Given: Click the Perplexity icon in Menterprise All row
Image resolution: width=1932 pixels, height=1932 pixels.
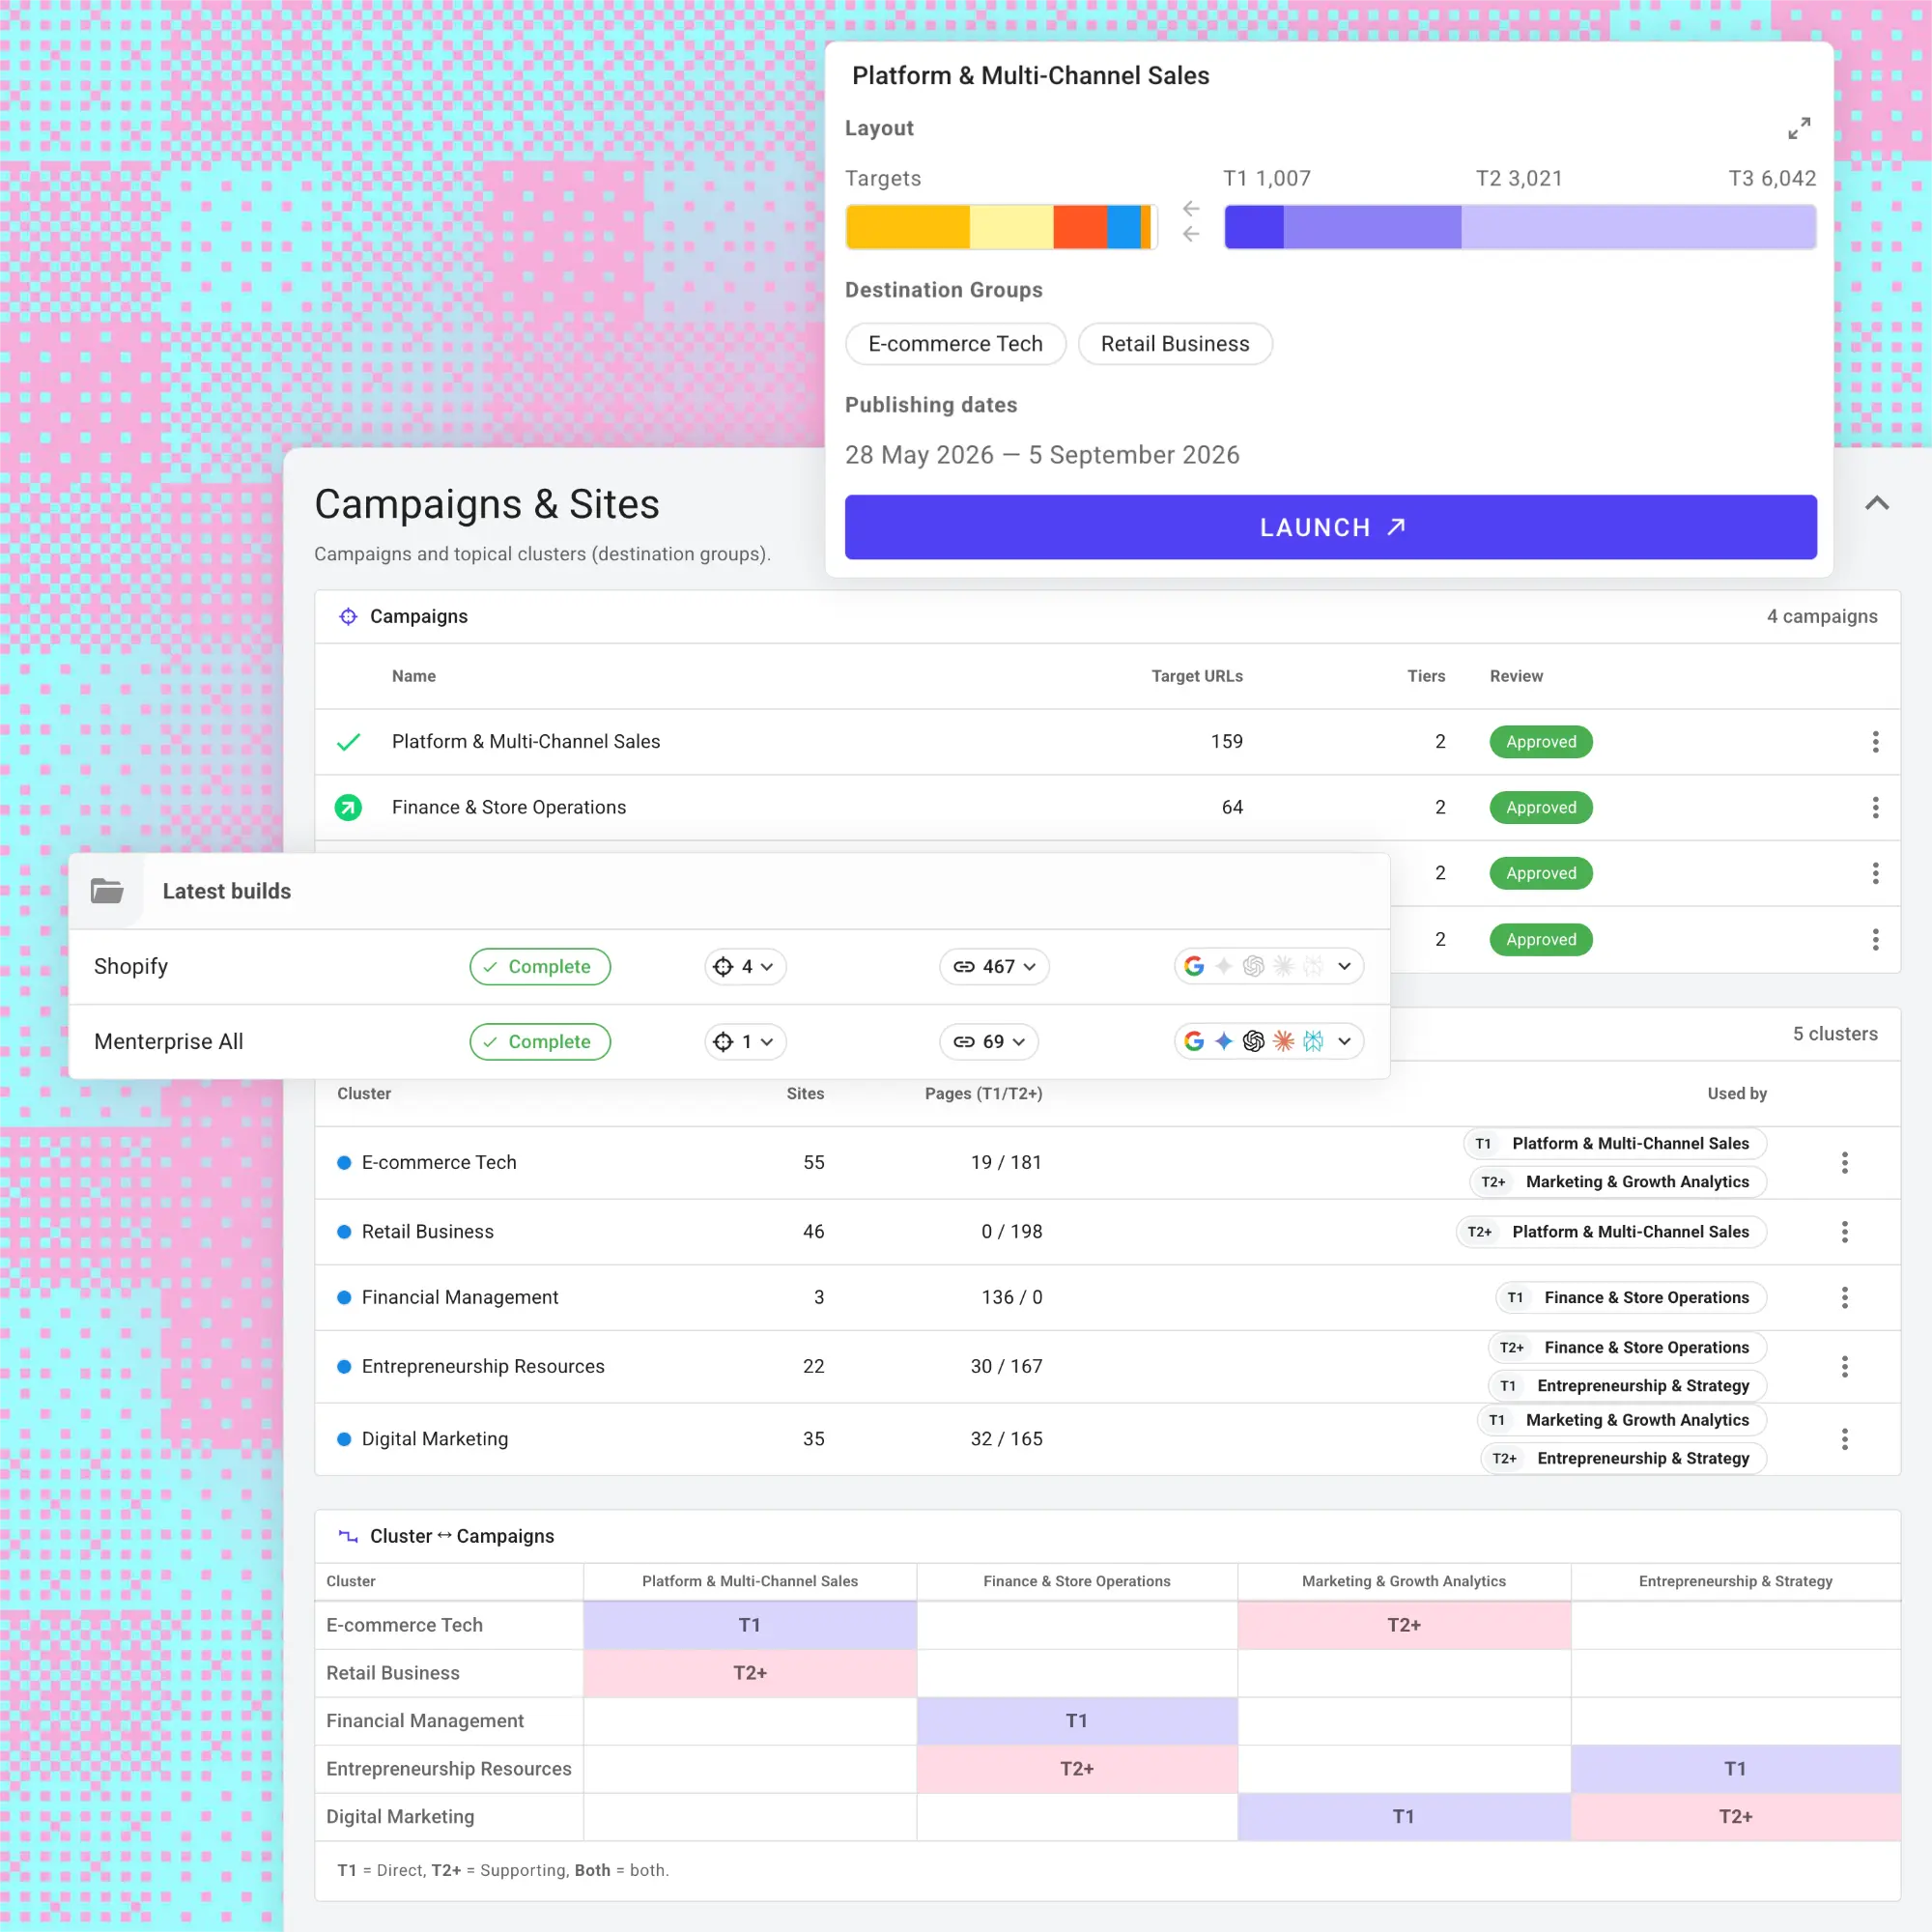Looking at the screenshot, I should click(1314, 1041).
